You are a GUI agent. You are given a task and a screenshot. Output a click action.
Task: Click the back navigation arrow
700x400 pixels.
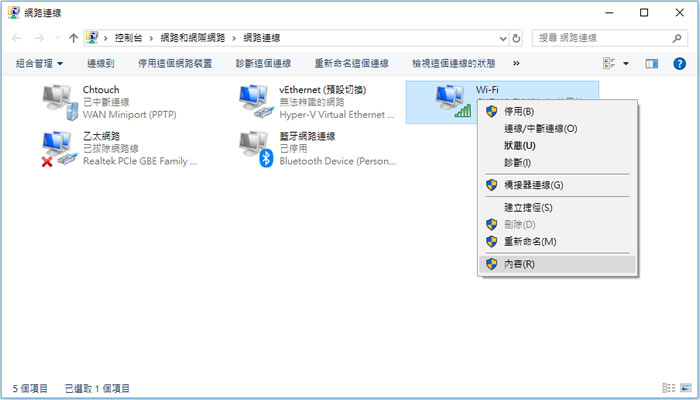point(17,38)
